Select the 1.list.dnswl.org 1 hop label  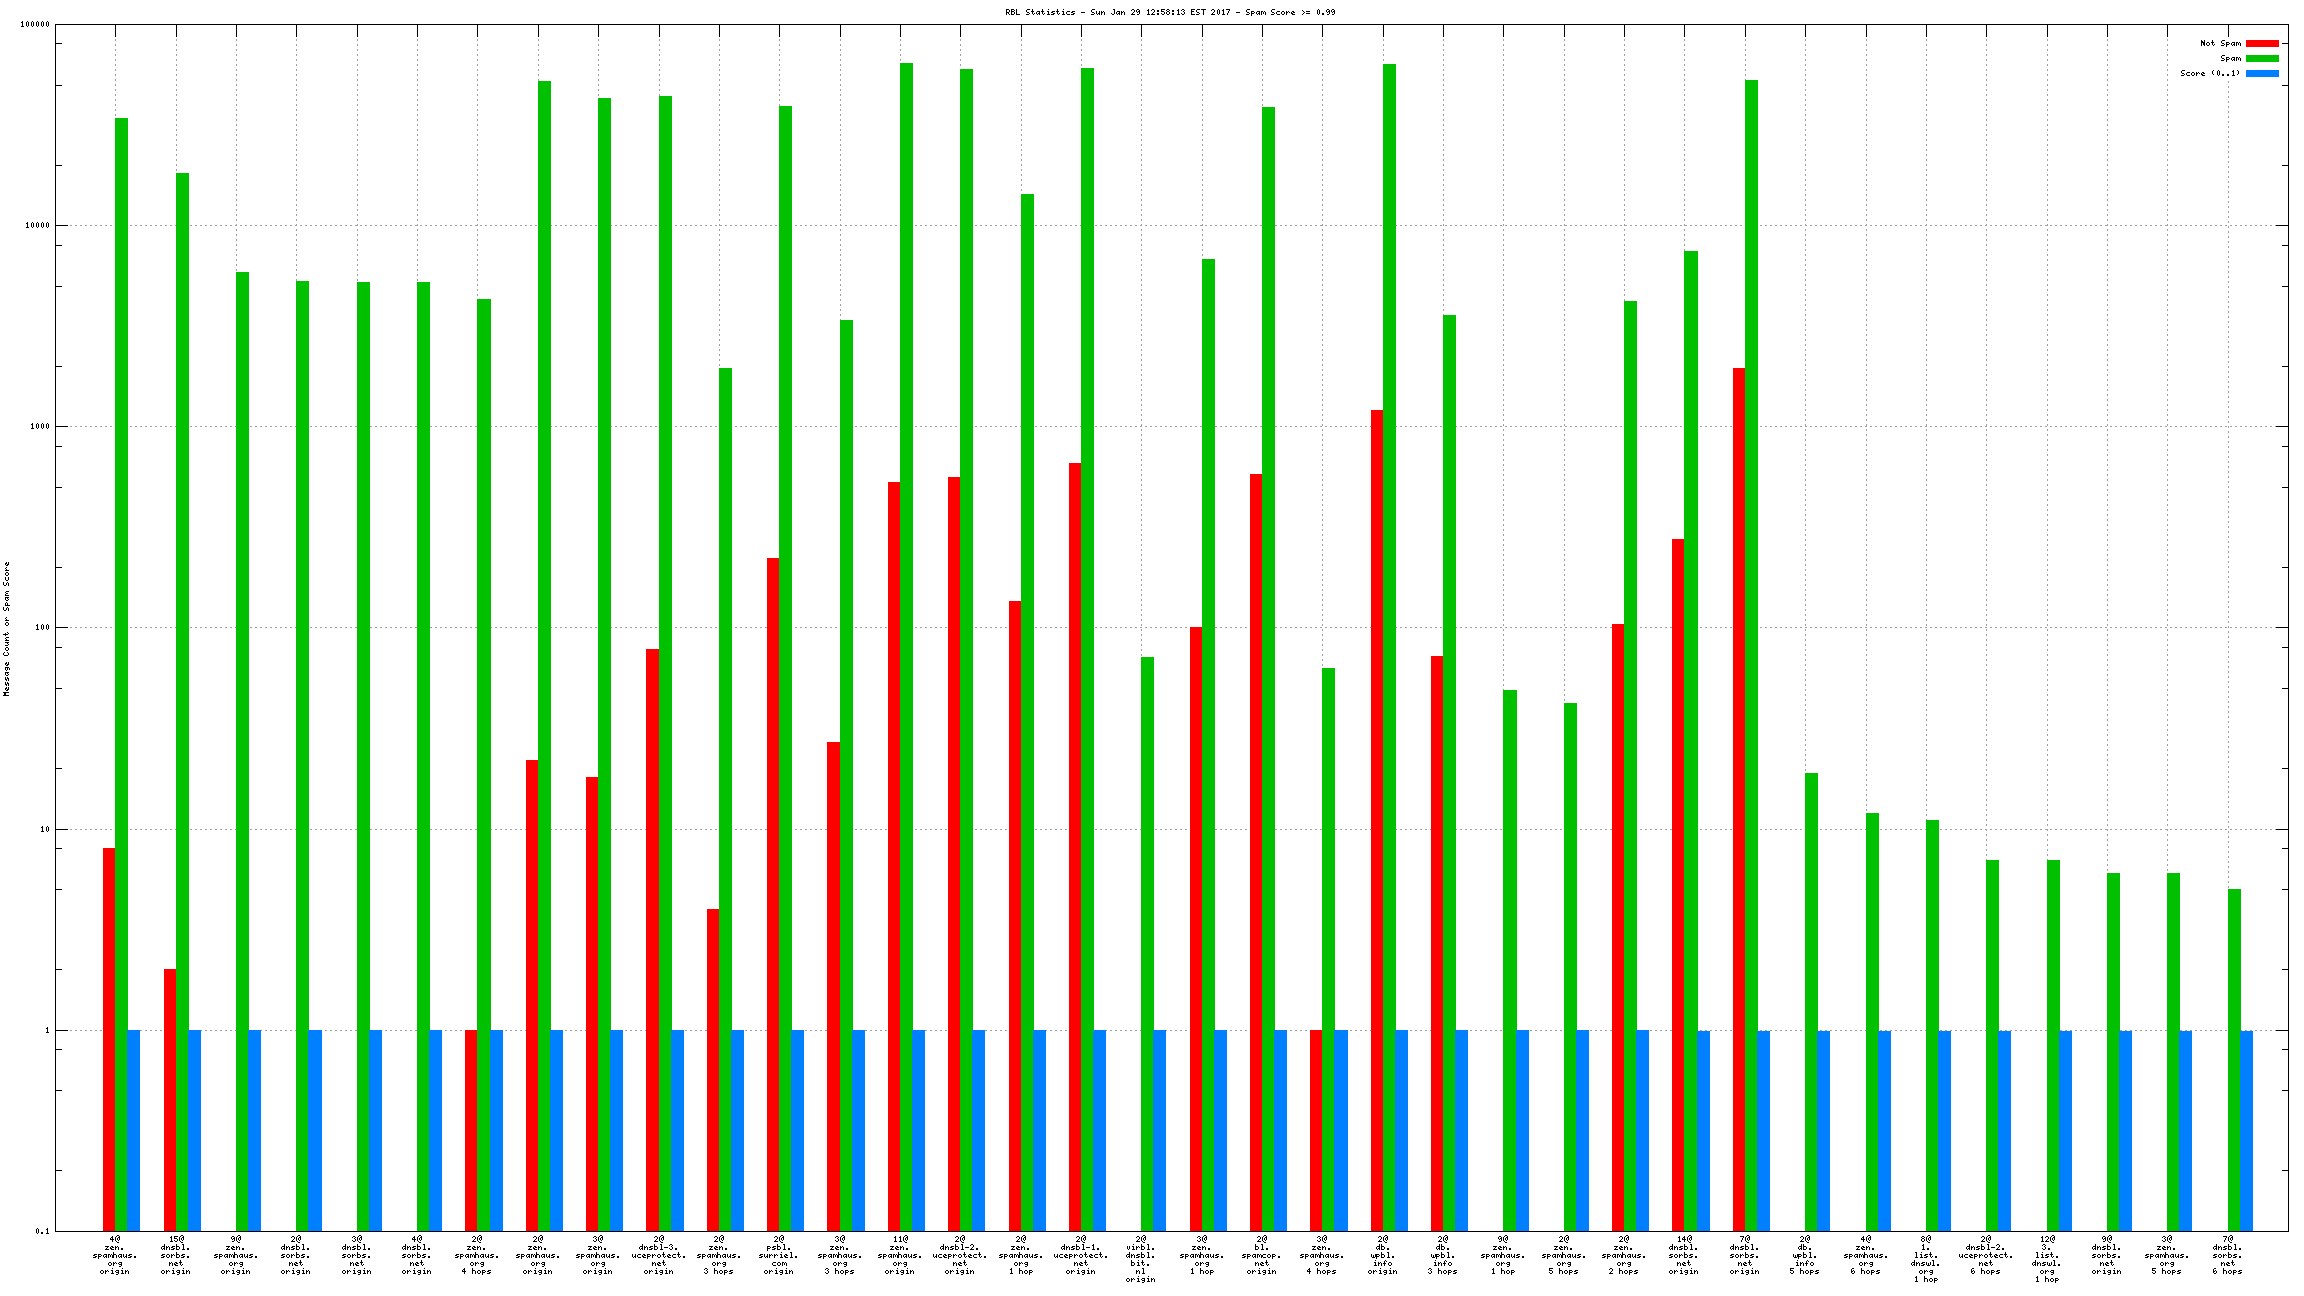pos(1925,1259)
